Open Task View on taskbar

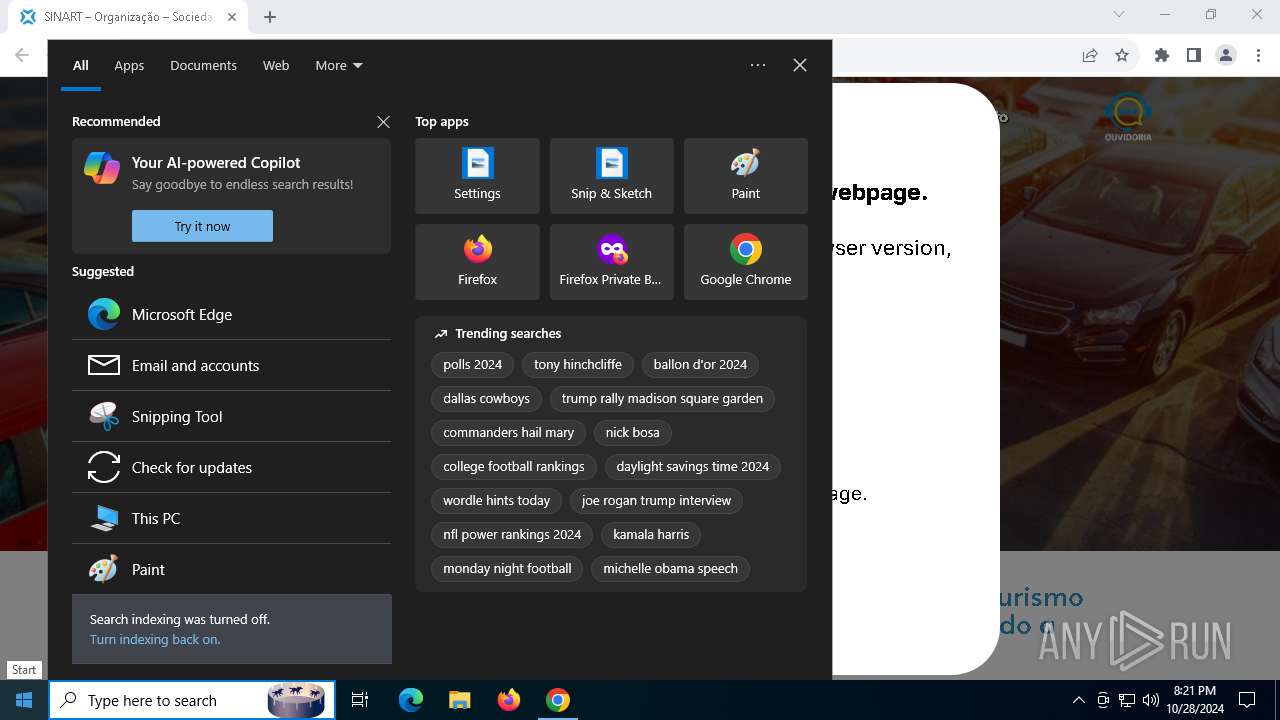[360, 700]
